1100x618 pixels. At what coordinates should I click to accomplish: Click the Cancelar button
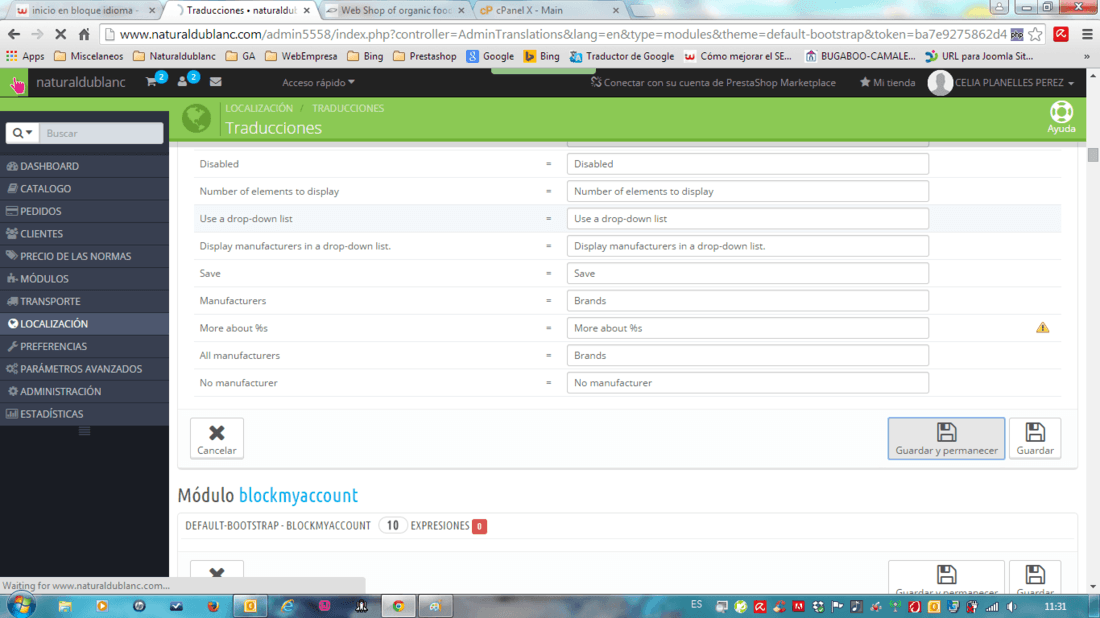click(x=217, y=438)
